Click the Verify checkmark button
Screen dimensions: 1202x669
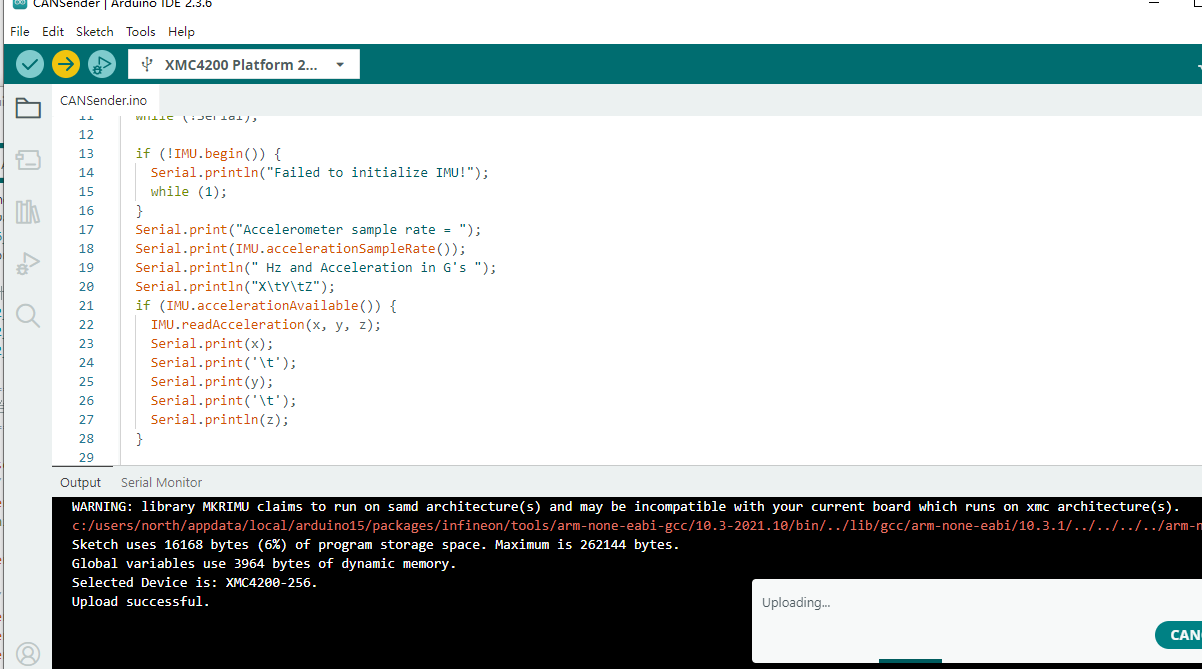[30, 64]
